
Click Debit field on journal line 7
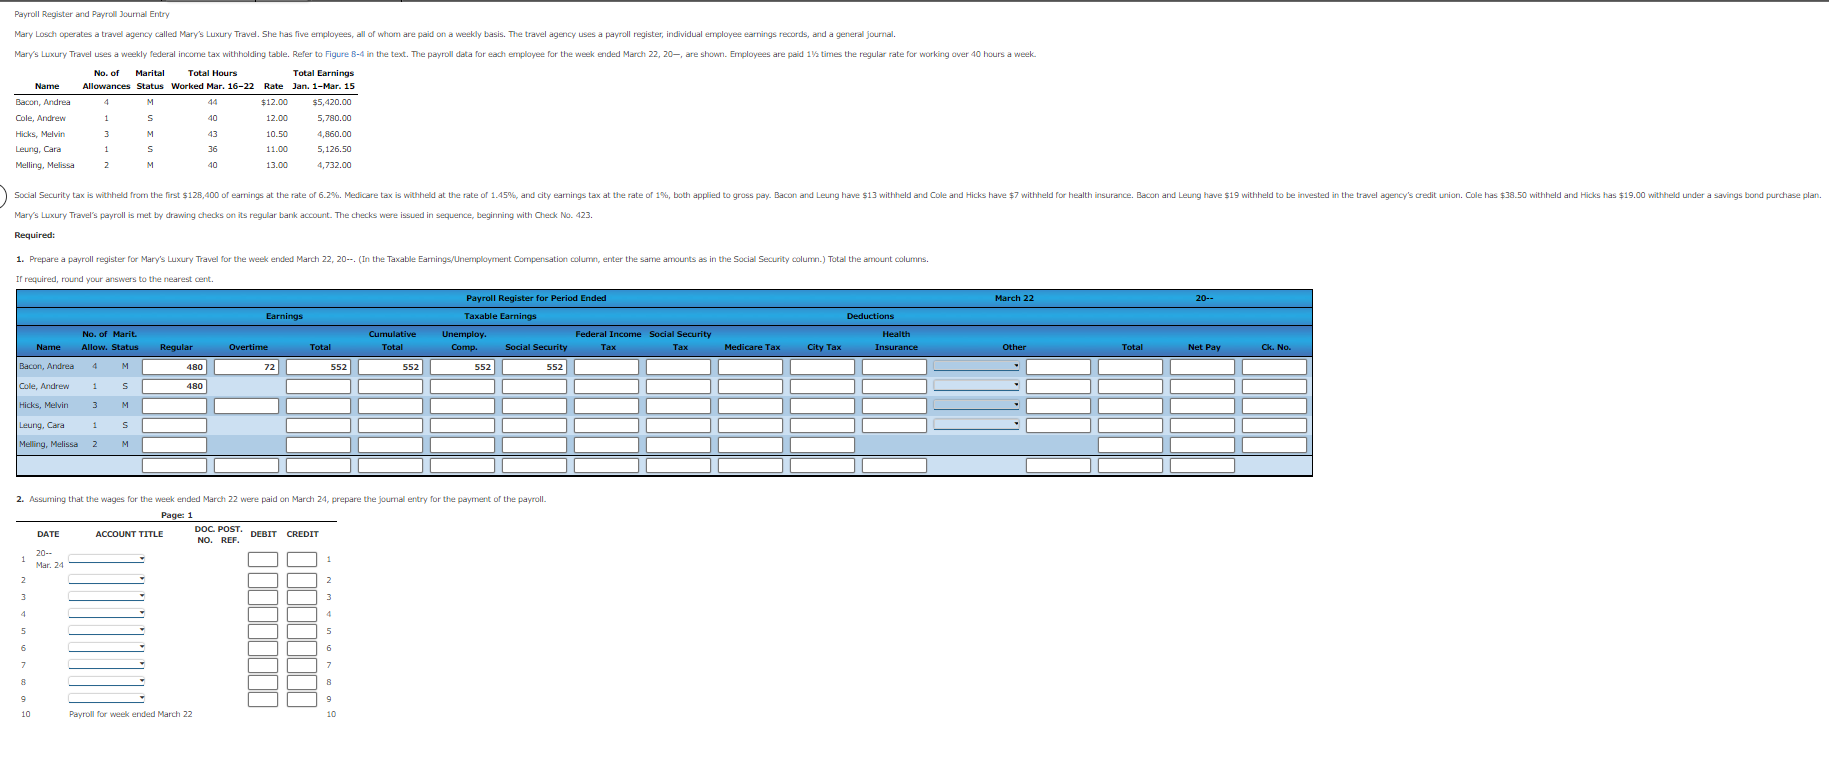(x=263, y=665)
